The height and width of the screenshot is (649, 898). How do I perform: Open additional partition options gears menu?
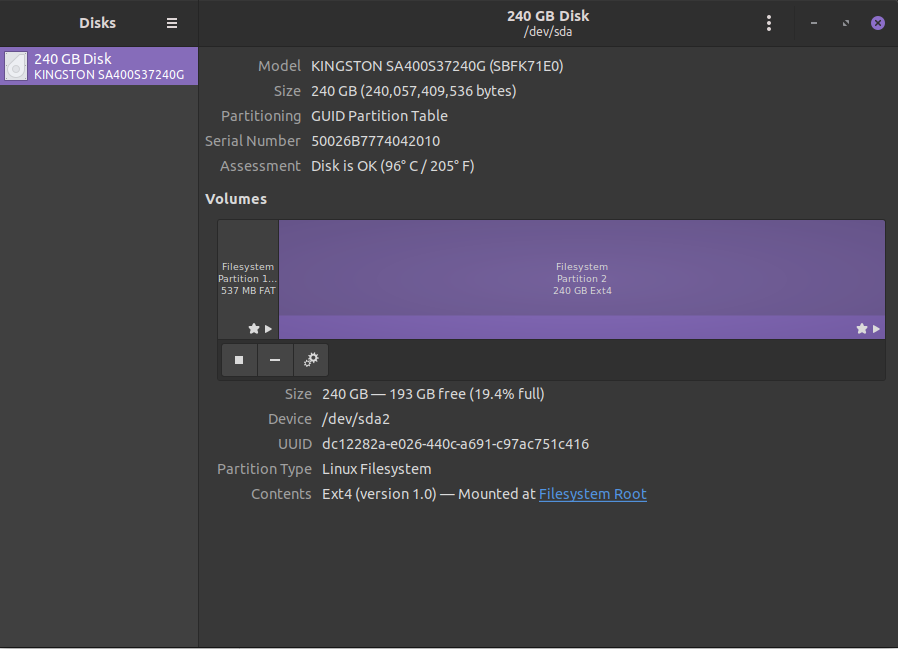click(311, 360)
